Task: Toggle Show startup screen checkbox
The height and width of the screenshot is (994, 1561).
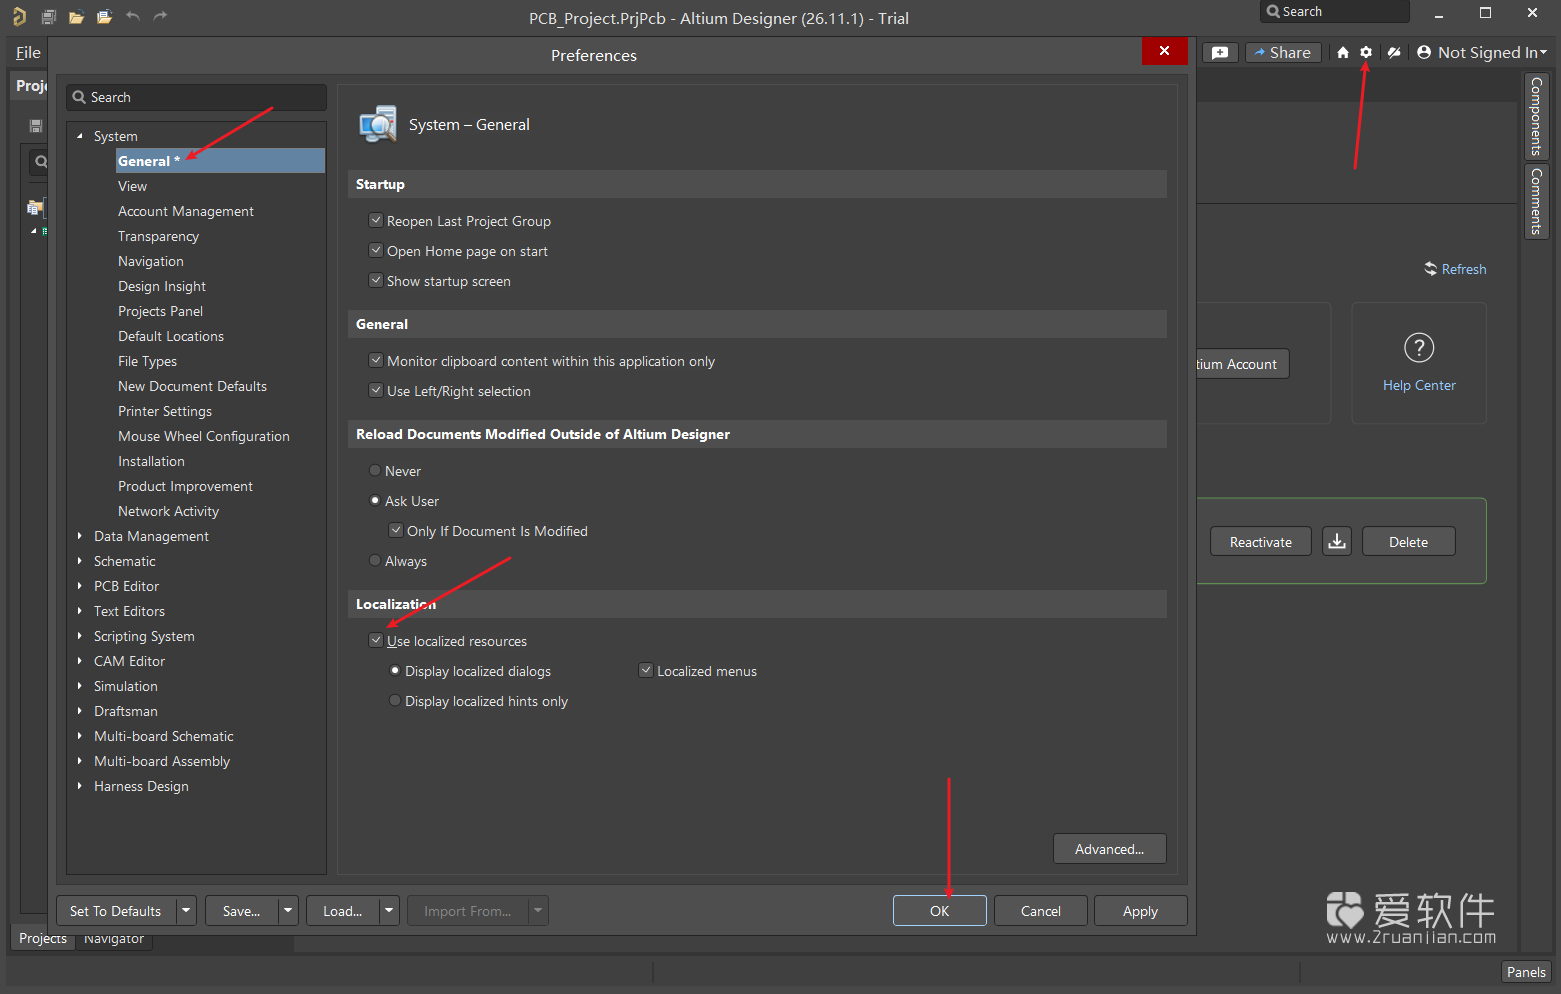Action: pos(376,280)
